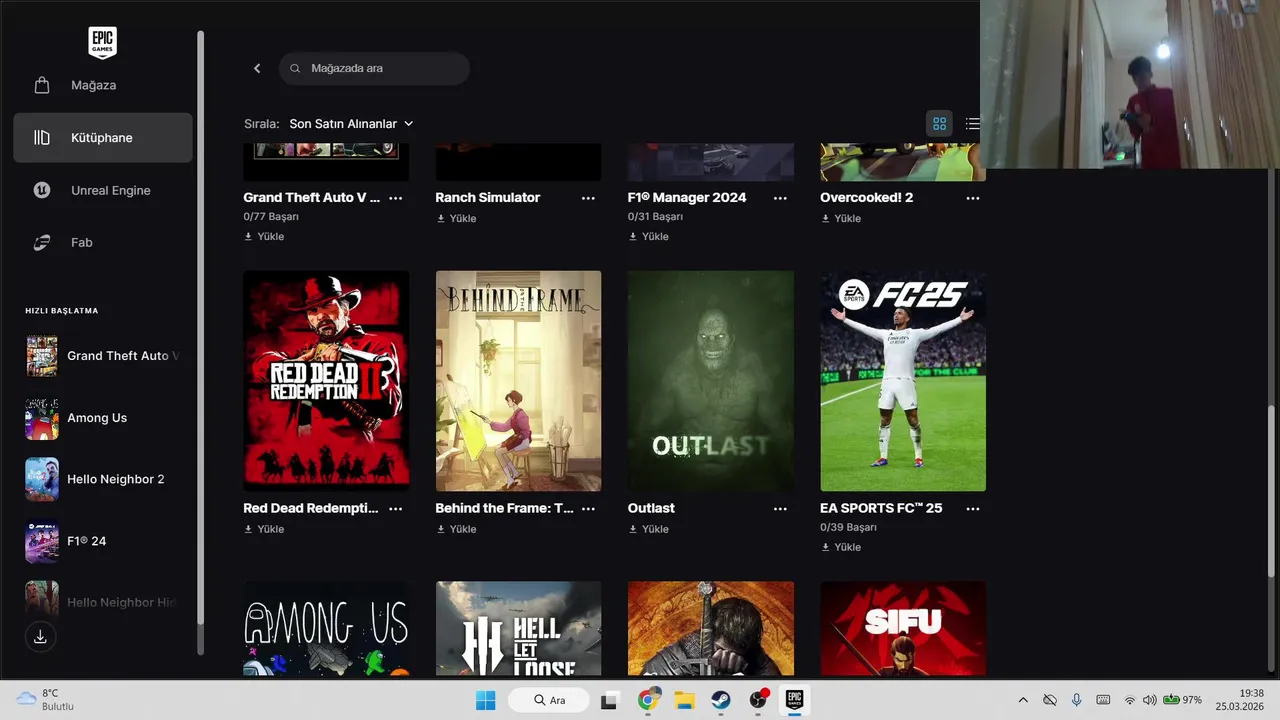Open options menu for Grand Theft Auto V
The width and height of the screenshot is (1280, 720).
(395, 198)
